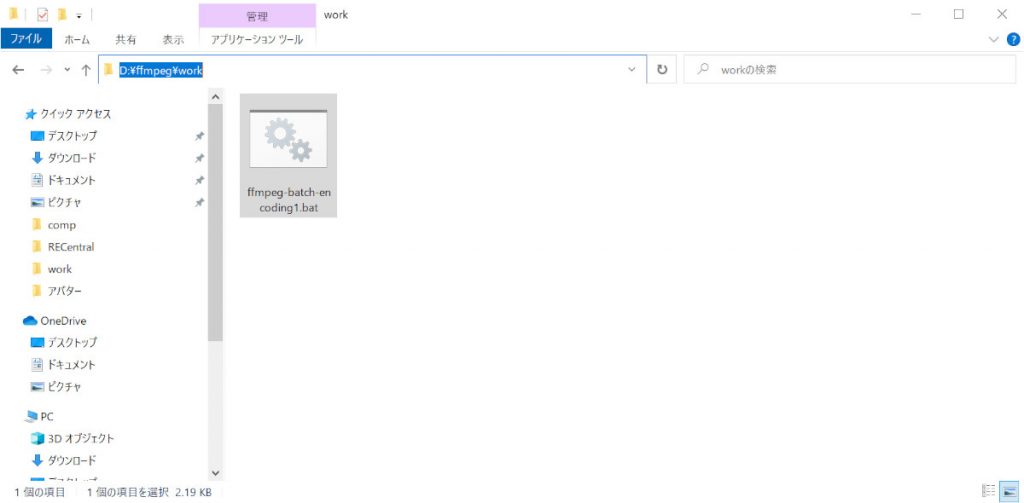Click the Up one level arrow
The image size is (1024, 503).
(86, 70)
